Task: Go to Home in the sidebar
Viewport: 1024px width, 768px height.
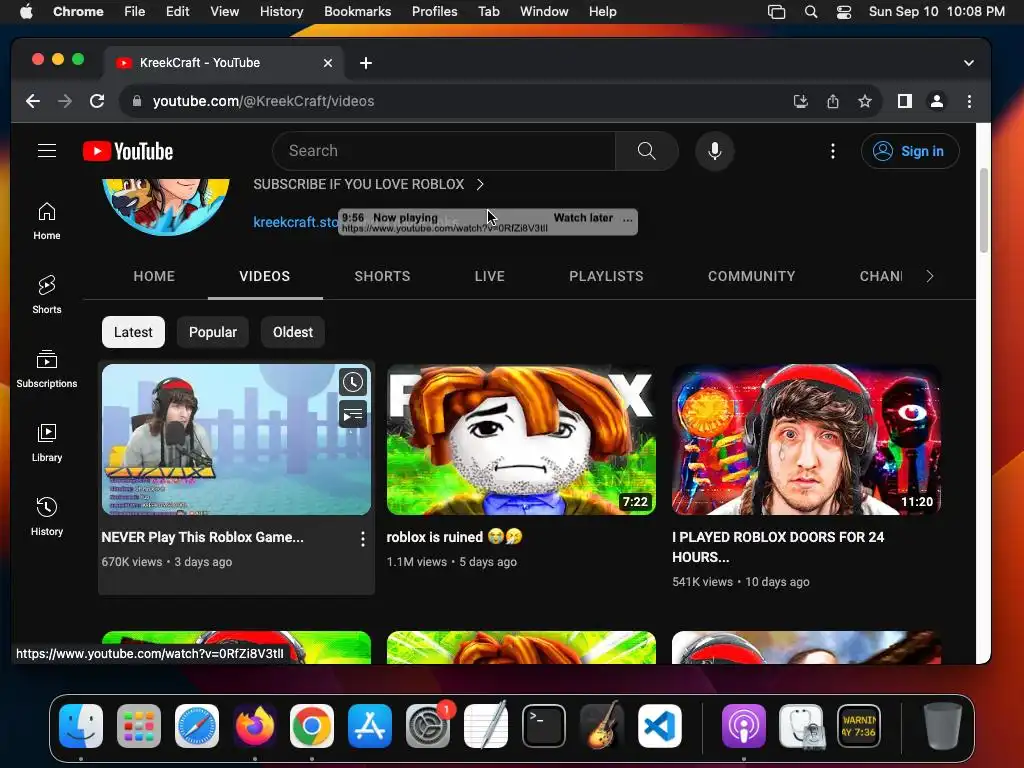Action: 47,221
